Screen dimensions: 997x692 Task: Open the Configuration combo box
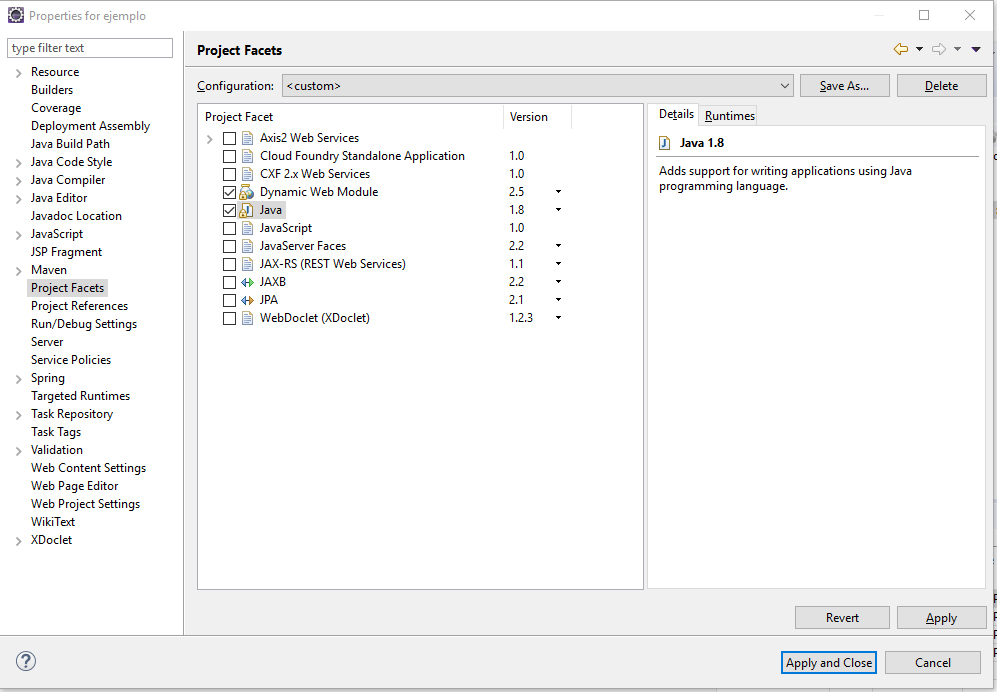(x=537, y=86)
